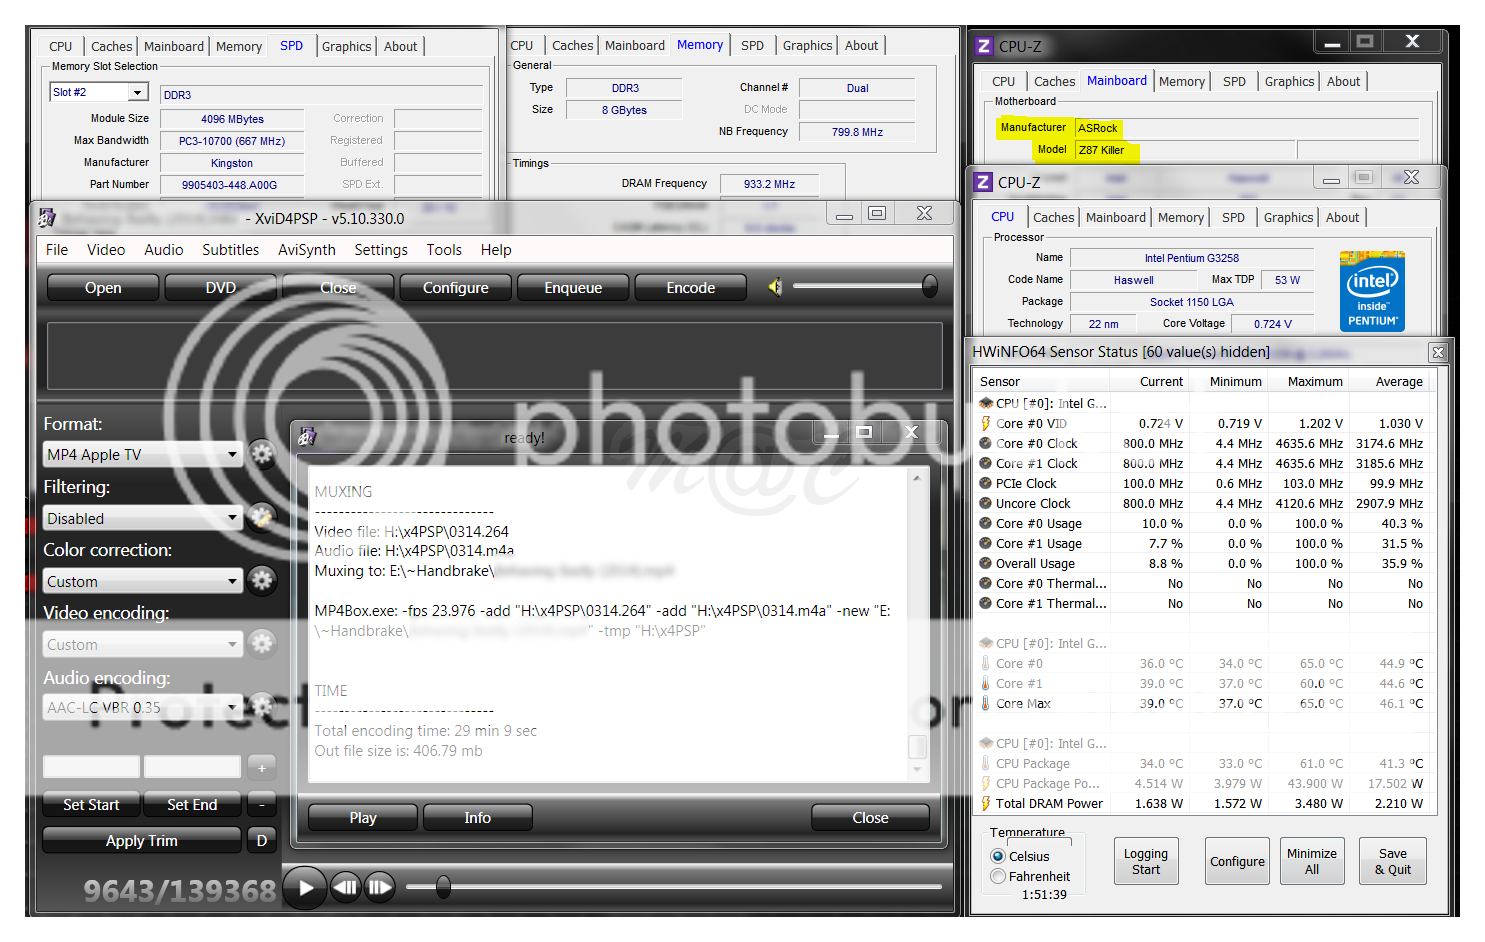The height and width of the screenshot is (942, 1485).
Task: Expand the Filtering dropdown set to Disabled
Action: [x=142, y=518]
